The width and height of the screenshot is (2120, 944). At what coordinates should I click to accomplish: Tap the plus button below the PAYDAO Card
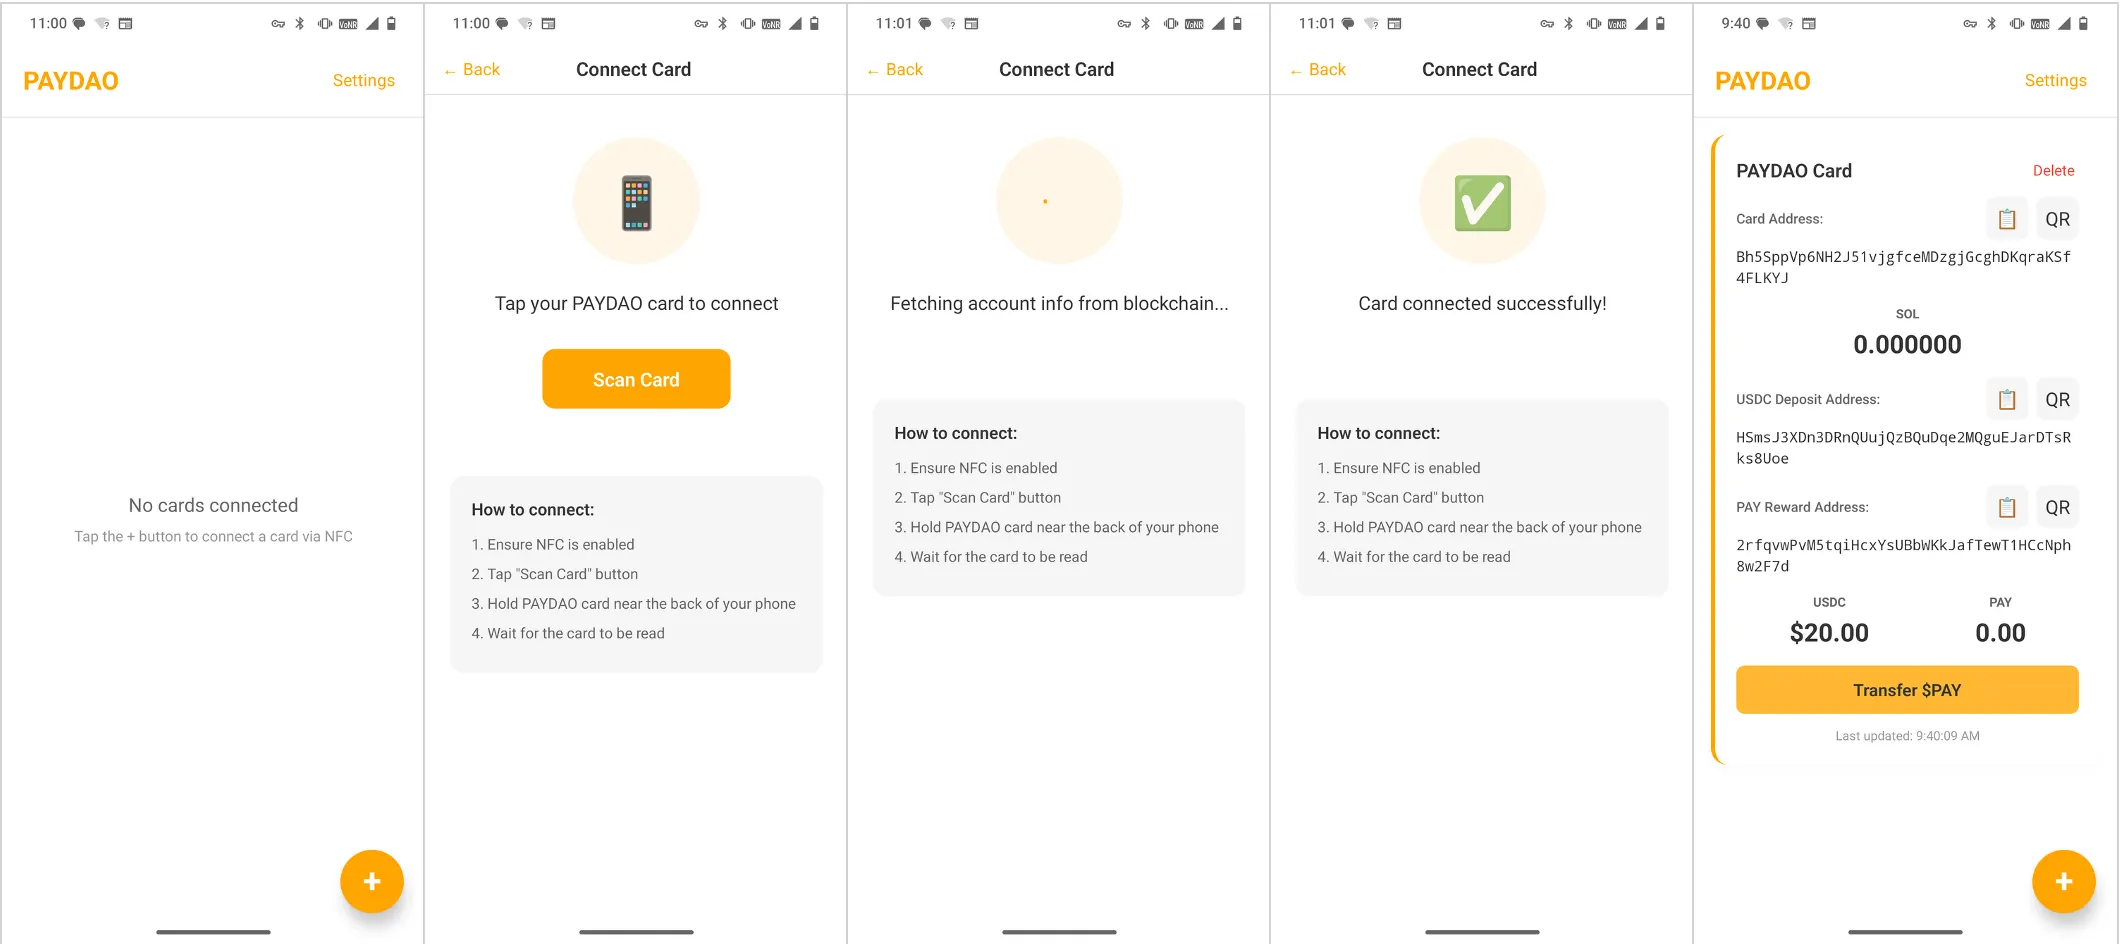pyautogui.click(x=2063, y=881)
